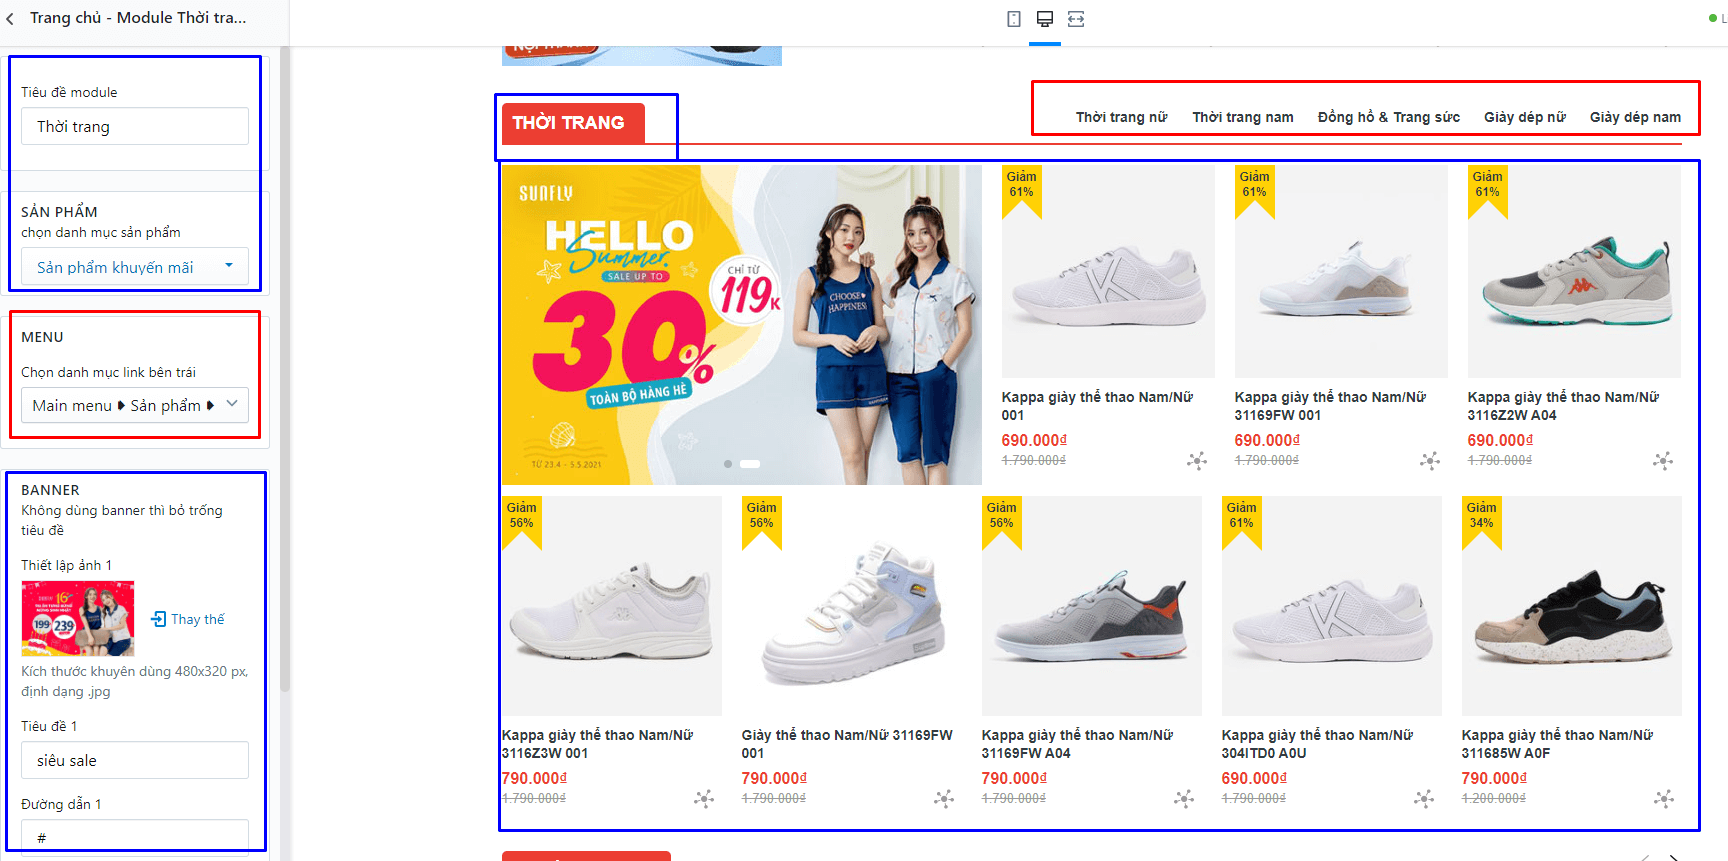Click compare icon on Kappa 311685W A0F
Image resolution: width=1728 pixels, height=861 pixels.
(1664, 798)
